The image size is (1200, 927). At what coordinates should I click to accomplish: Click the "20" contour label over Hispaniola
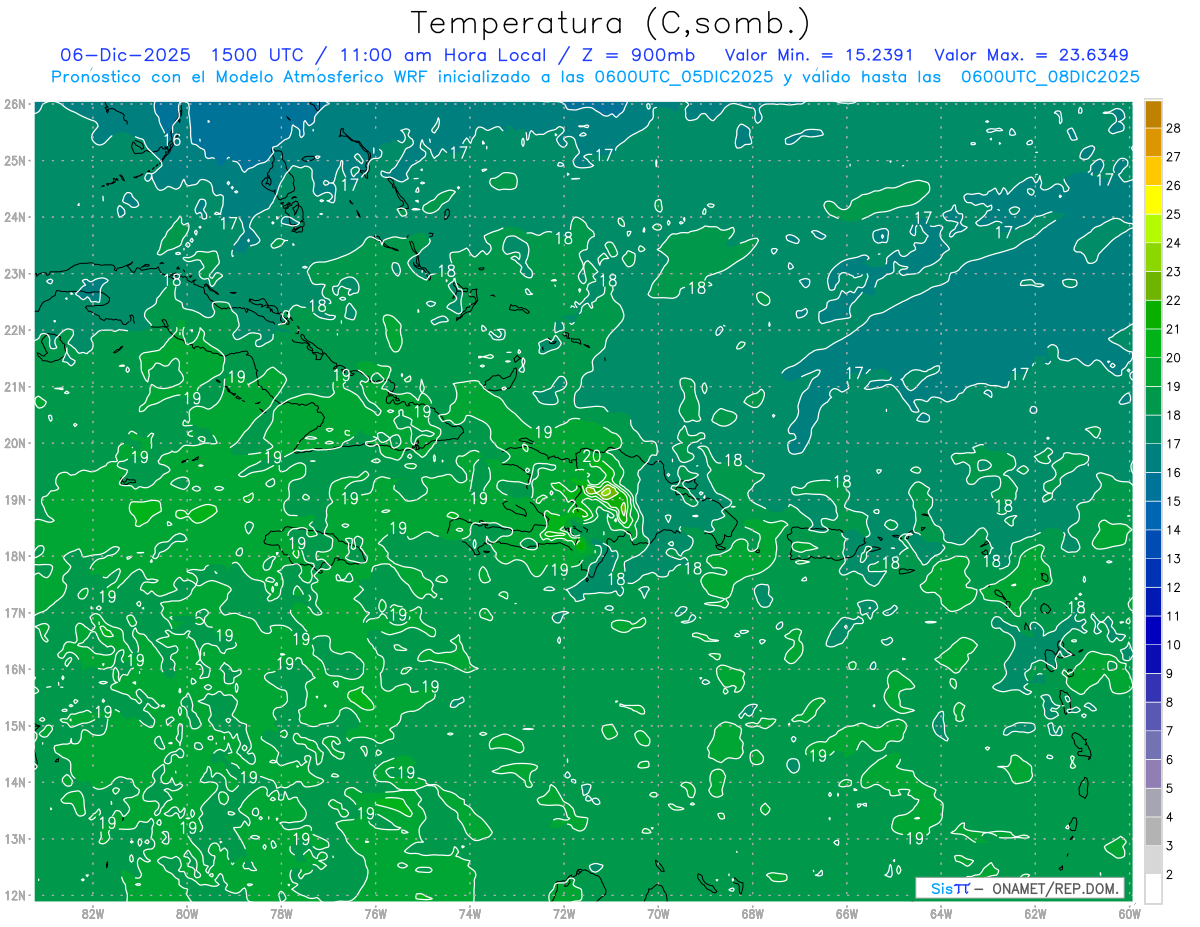tap(591, 456)
